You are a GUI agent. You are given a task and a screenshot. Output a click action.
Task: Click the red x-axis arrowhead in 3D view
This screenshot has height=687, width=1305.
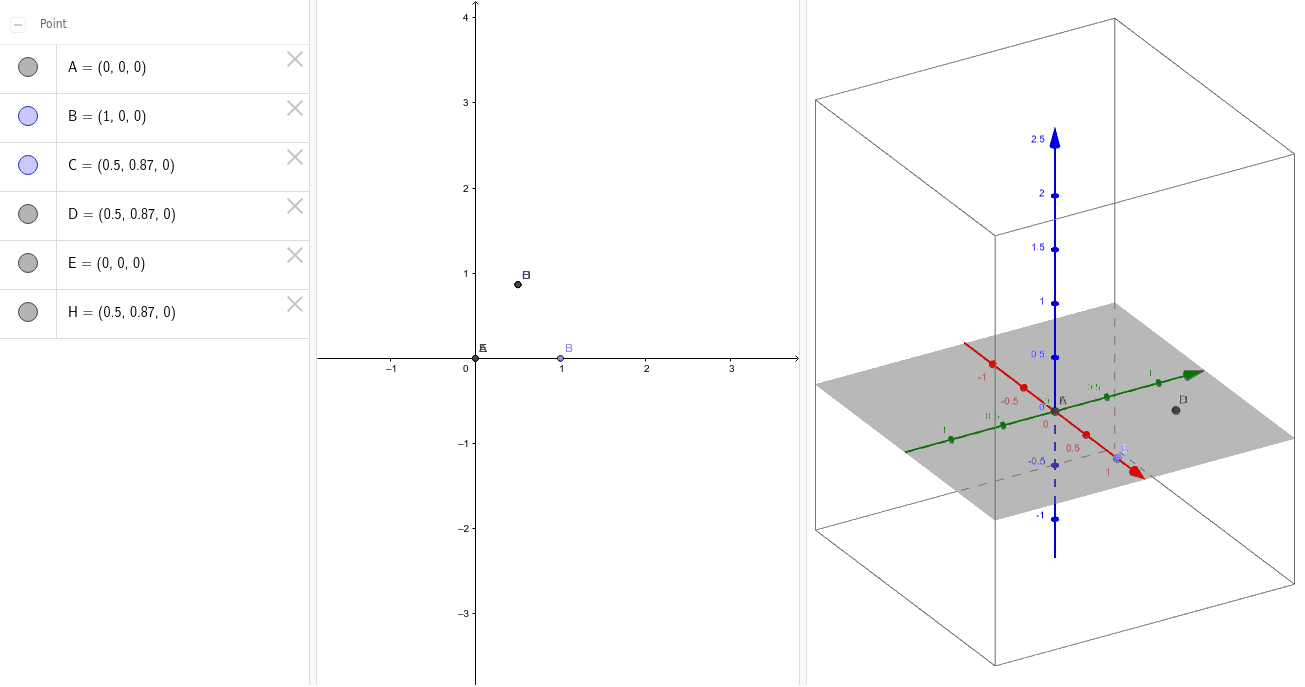(x=1139, y=471)
